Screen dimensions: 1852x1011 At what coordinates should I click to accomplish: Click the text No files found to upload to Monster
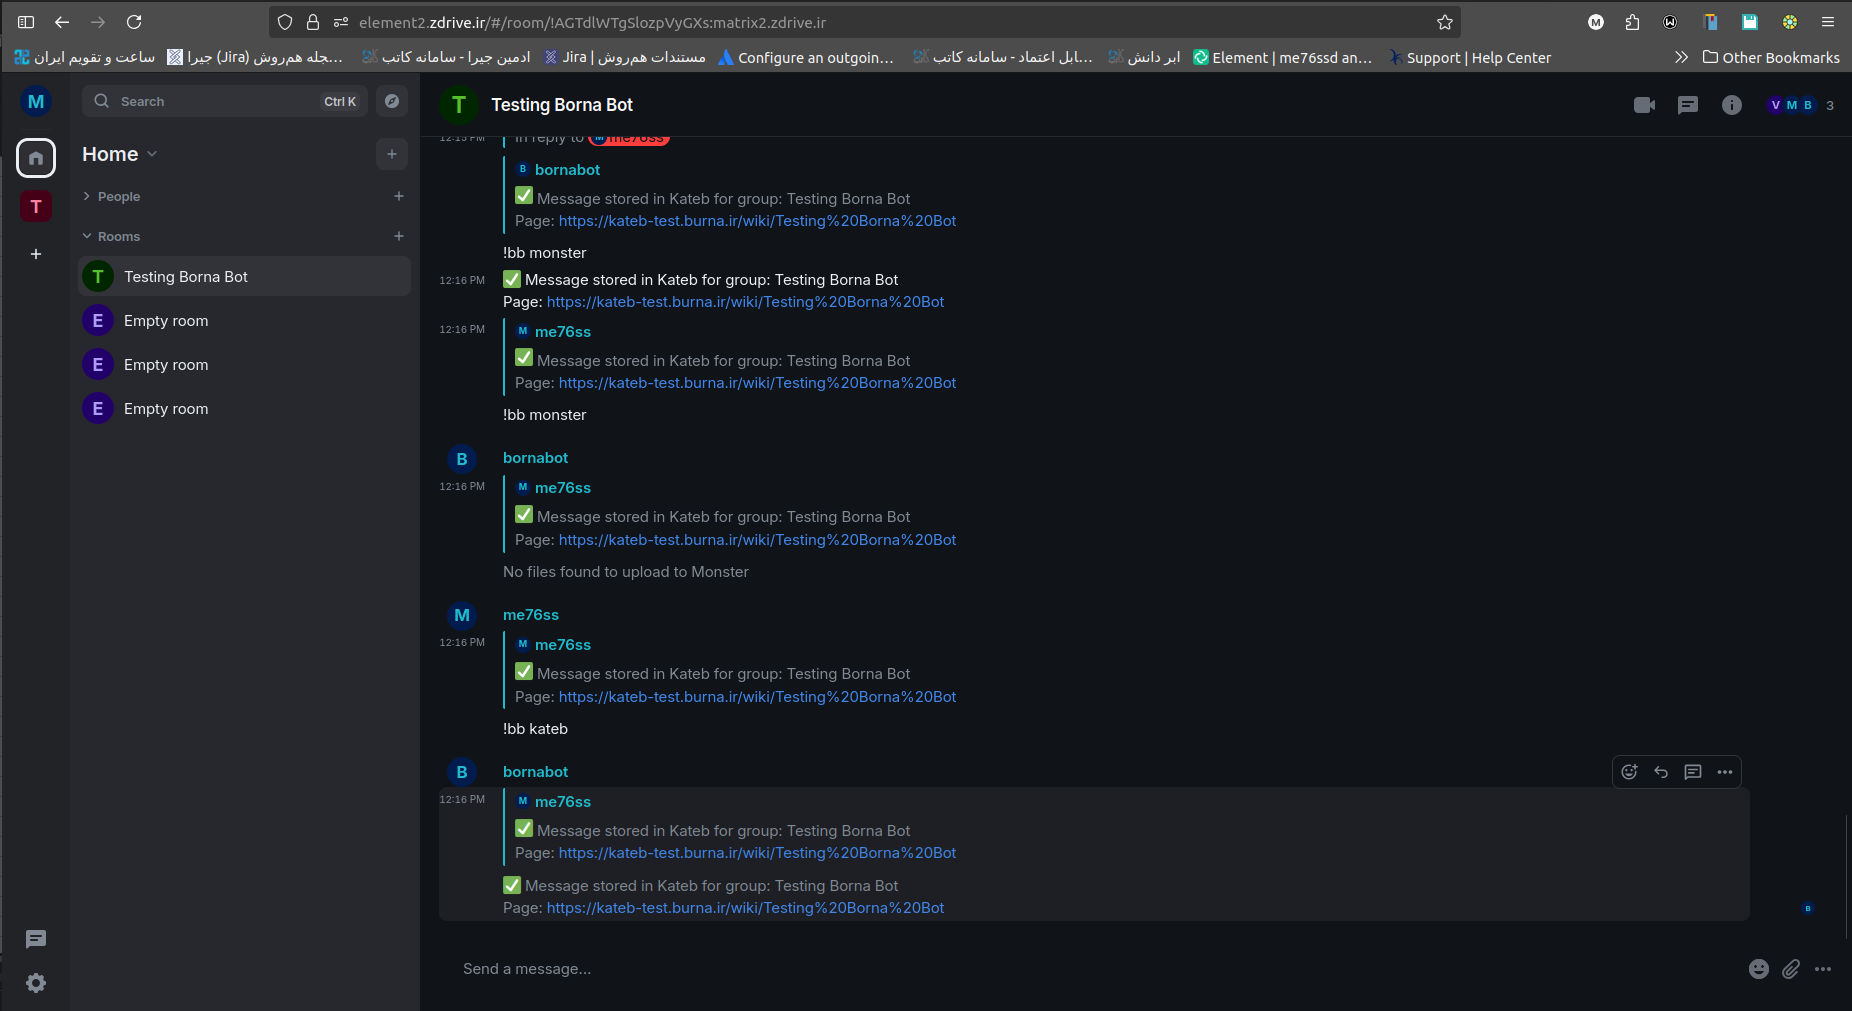[x=626, y=572]
